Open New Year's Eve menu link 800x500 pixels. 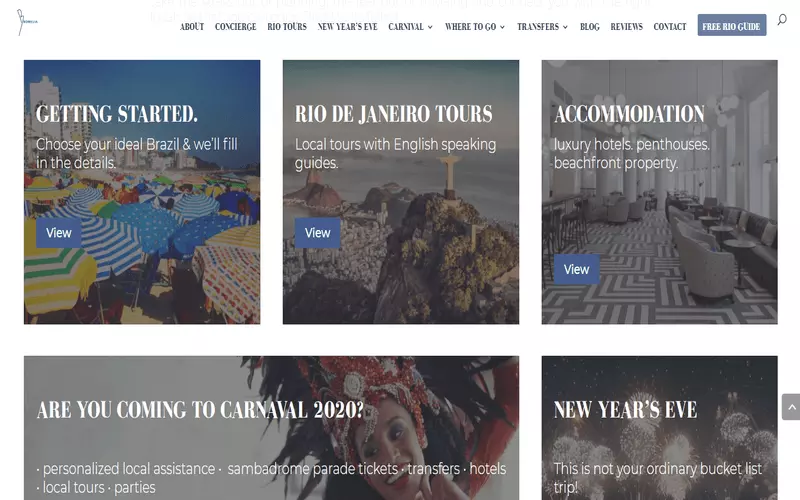[347, 27]
